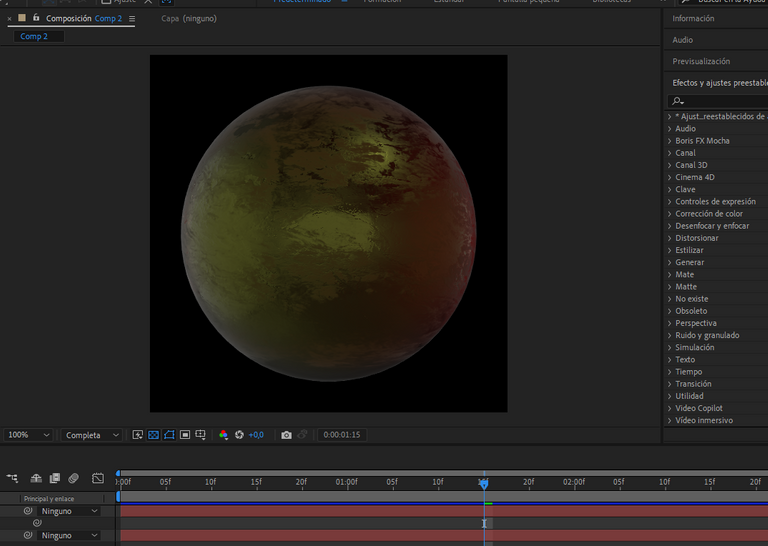Open the show channel RGB icon menu
Viewport: 768px width, 546px height.
223,435
